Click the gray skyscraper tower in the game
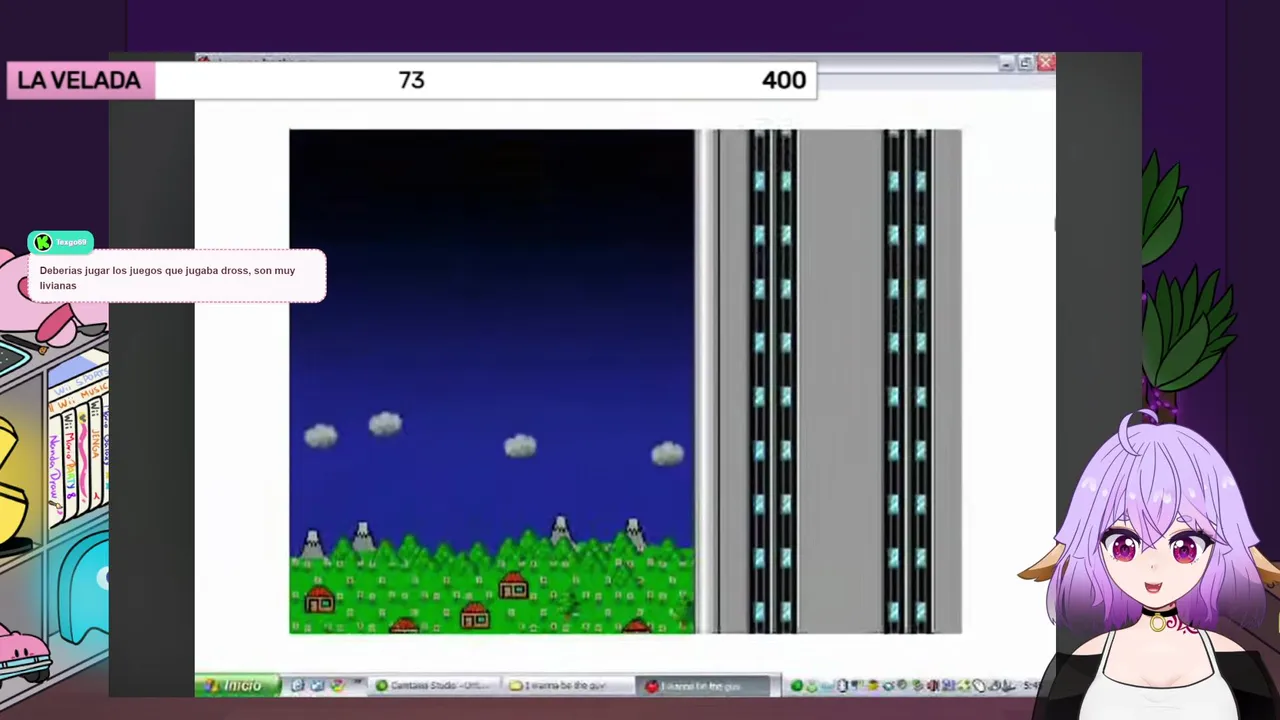 829,381
